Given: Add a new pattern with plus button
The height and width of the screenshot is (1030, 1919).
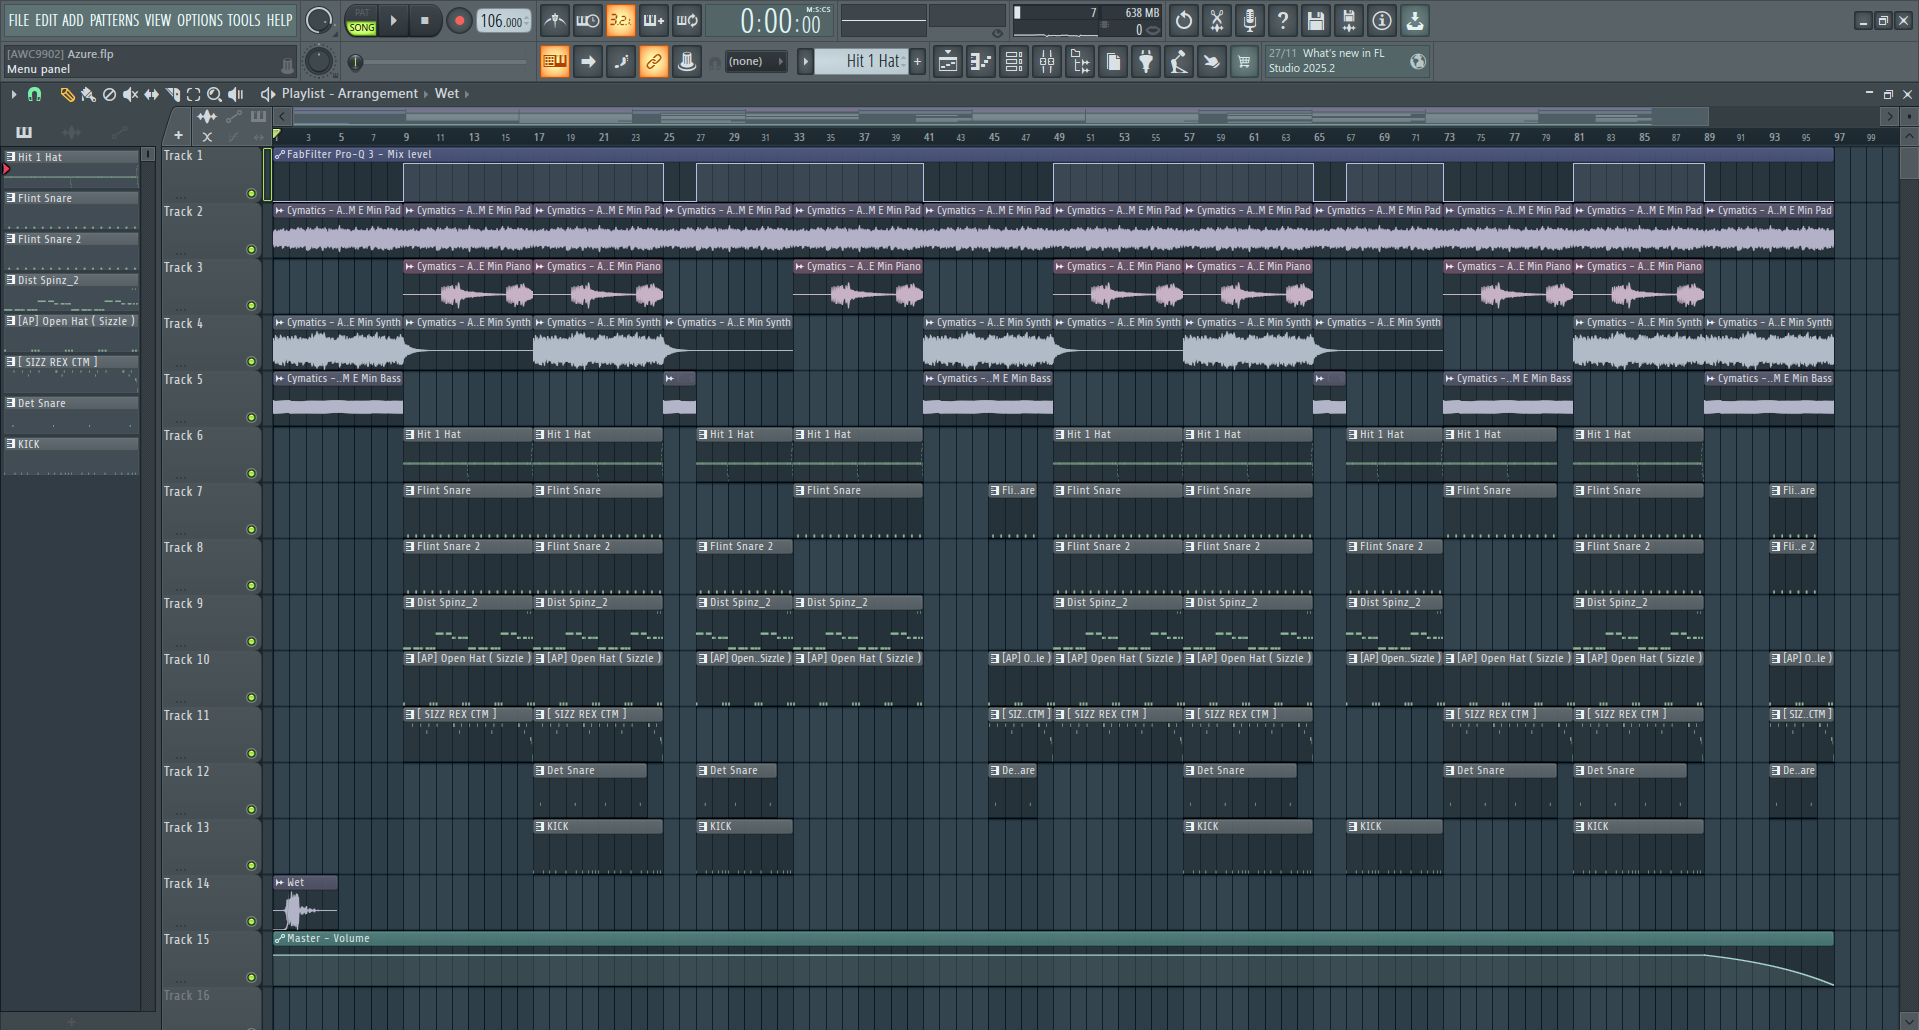Looking at the screenshot, I should click(x=917, y=62).
